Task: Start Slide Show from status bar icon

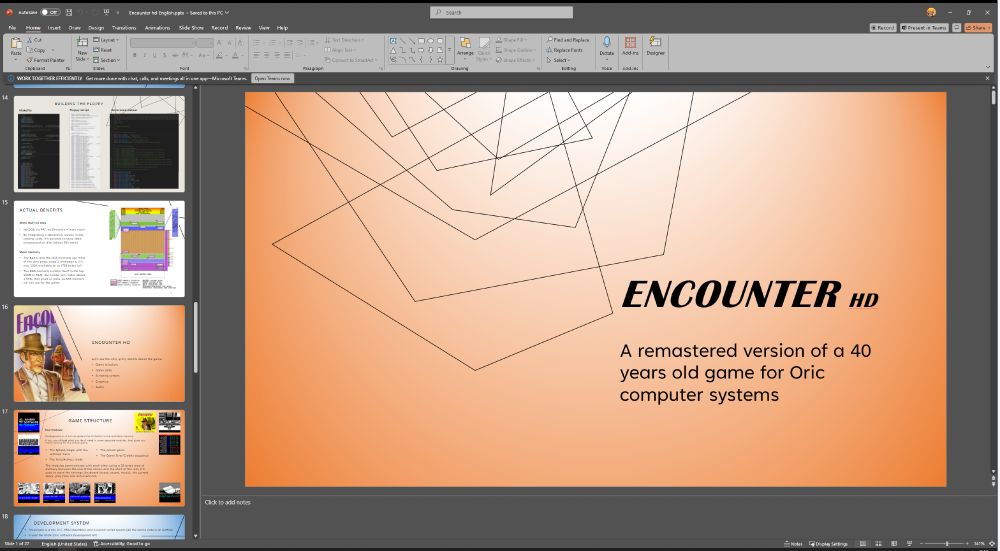Action: tap(909, 544)
